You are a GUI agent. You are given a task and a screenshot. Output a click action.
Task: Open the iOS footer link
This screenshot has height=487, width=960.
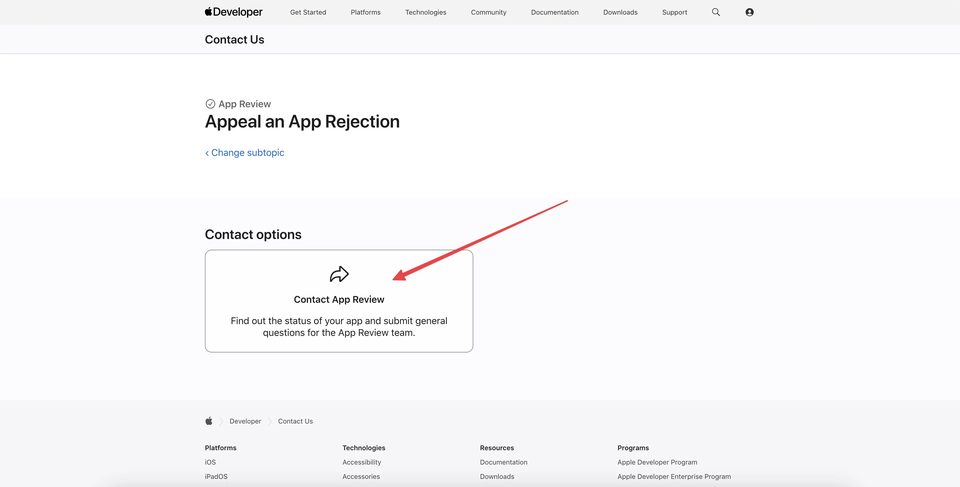coord(210,462)
